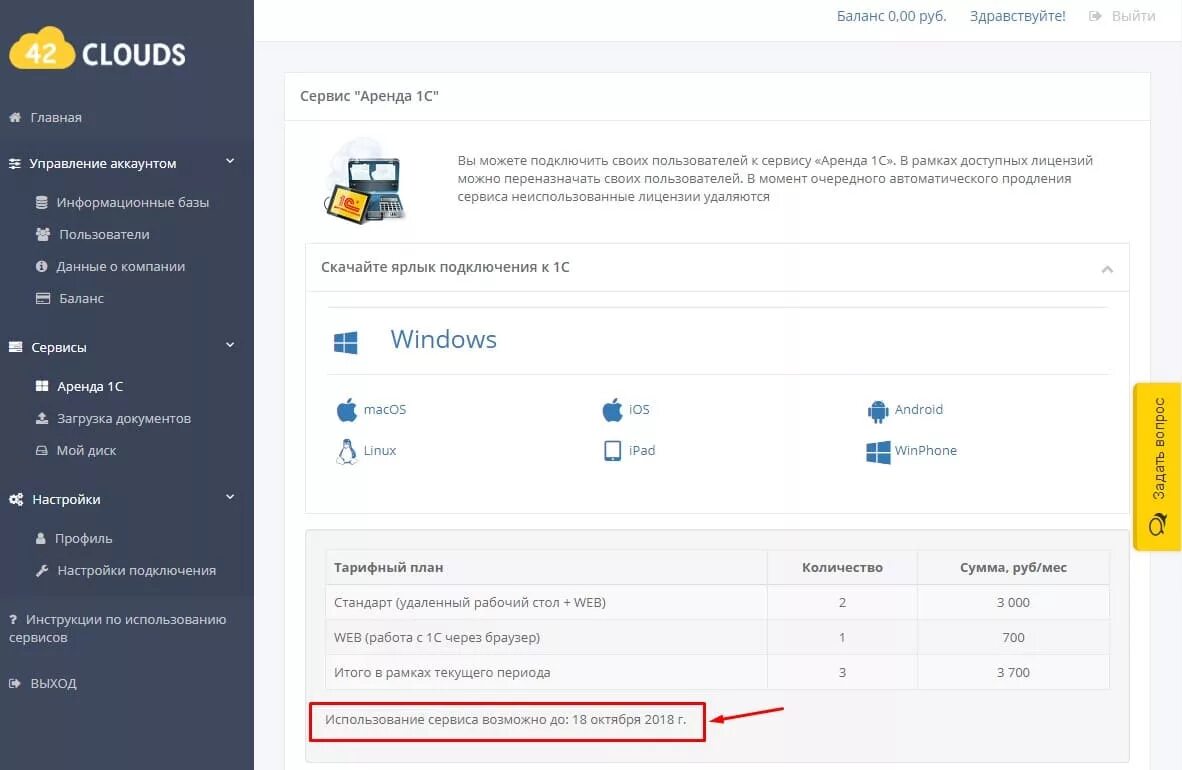The height and width of the screenshot is (770, 1182).
Task: Click the Windows icon beside Аренда 1С in sidebar
Action: pos(42,386)
